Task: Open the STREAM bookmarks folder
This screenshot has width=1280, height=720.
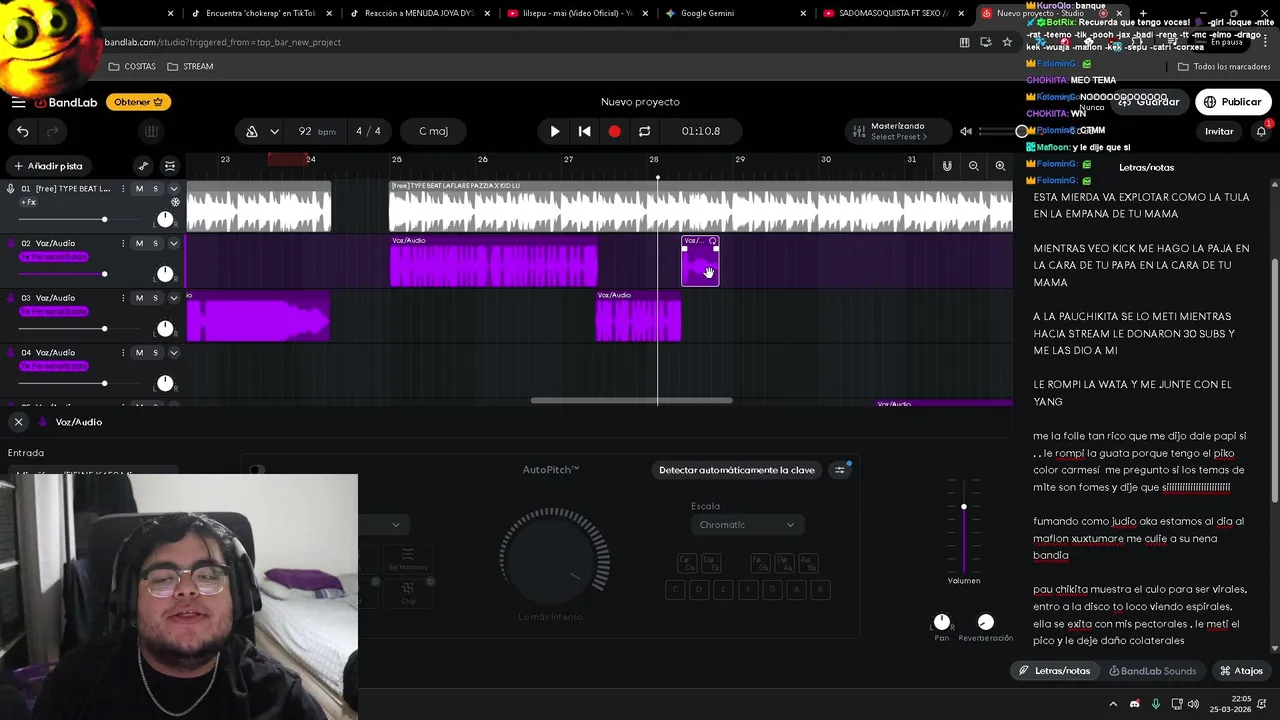Action: (x=190, y=66)
